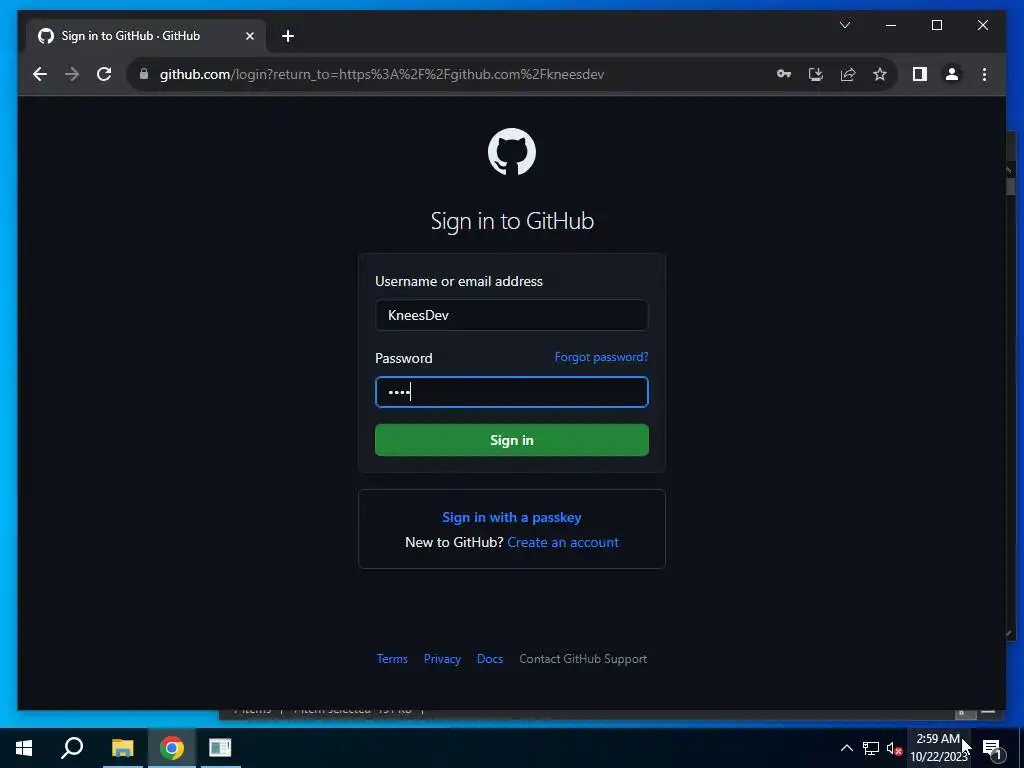Focus the Password input field
This screenshot has width=1024, height=768.
pos(511,392)
